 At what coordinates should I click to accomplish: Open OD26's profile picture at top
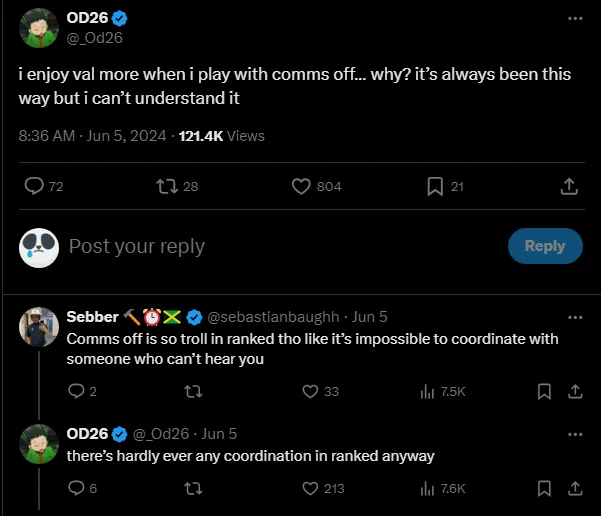coord(39,28)
